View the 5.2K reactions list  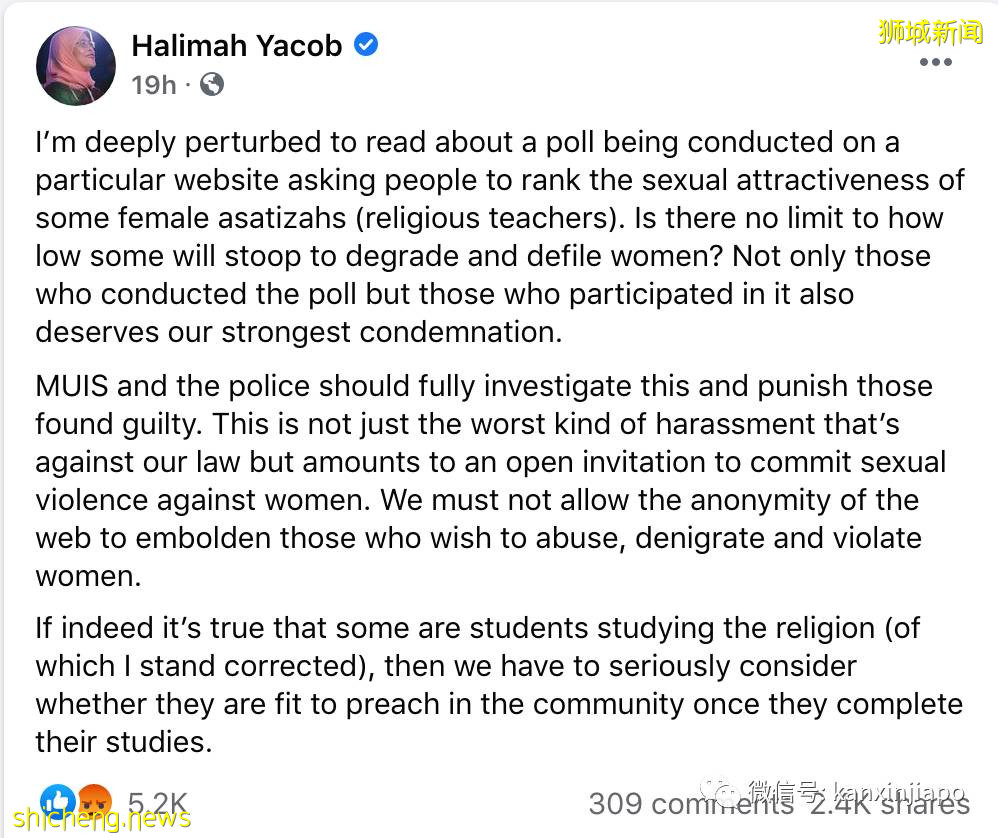[157, 802]
